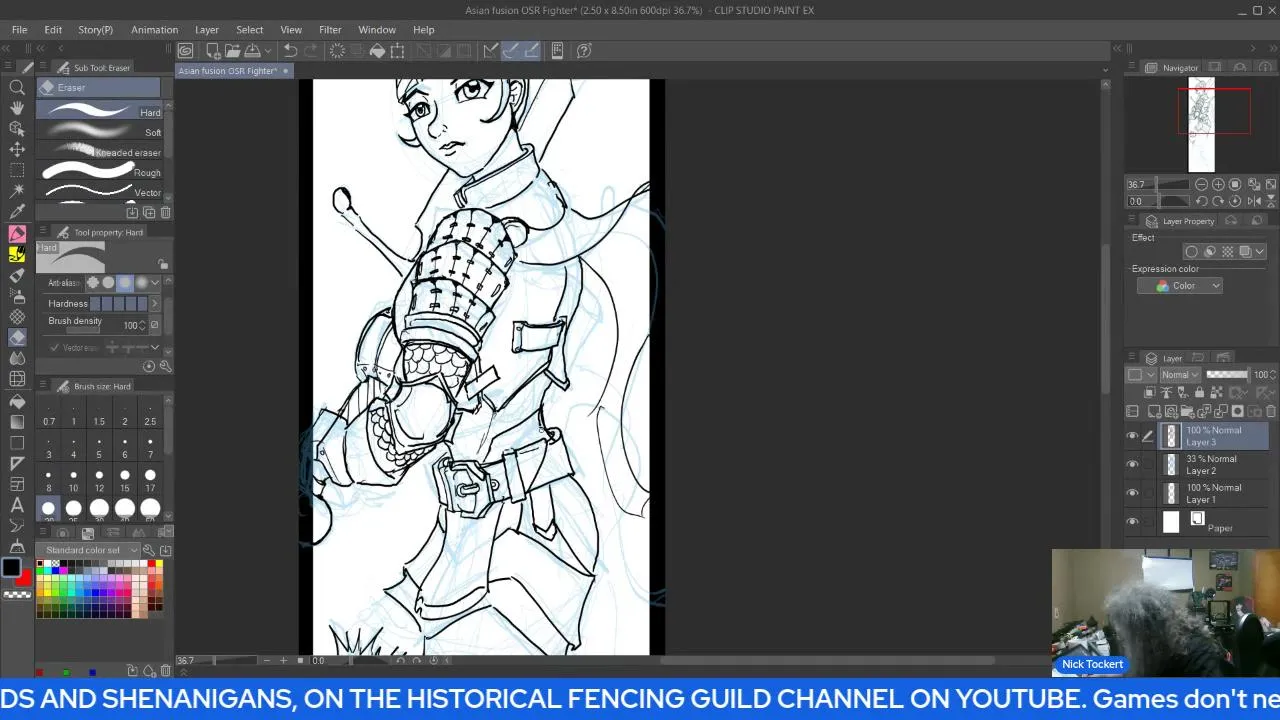This screenshot has height=720, width=1280.
Task: Select the strongest Anti-aliasing option
Action: coord(140,283)
